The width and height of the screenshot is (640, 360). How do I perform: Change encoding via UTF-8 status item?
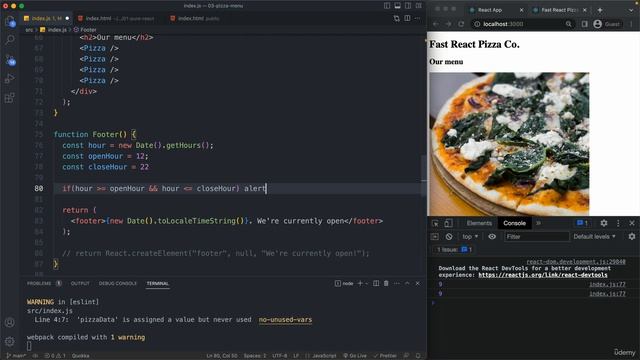click(280, 356)
